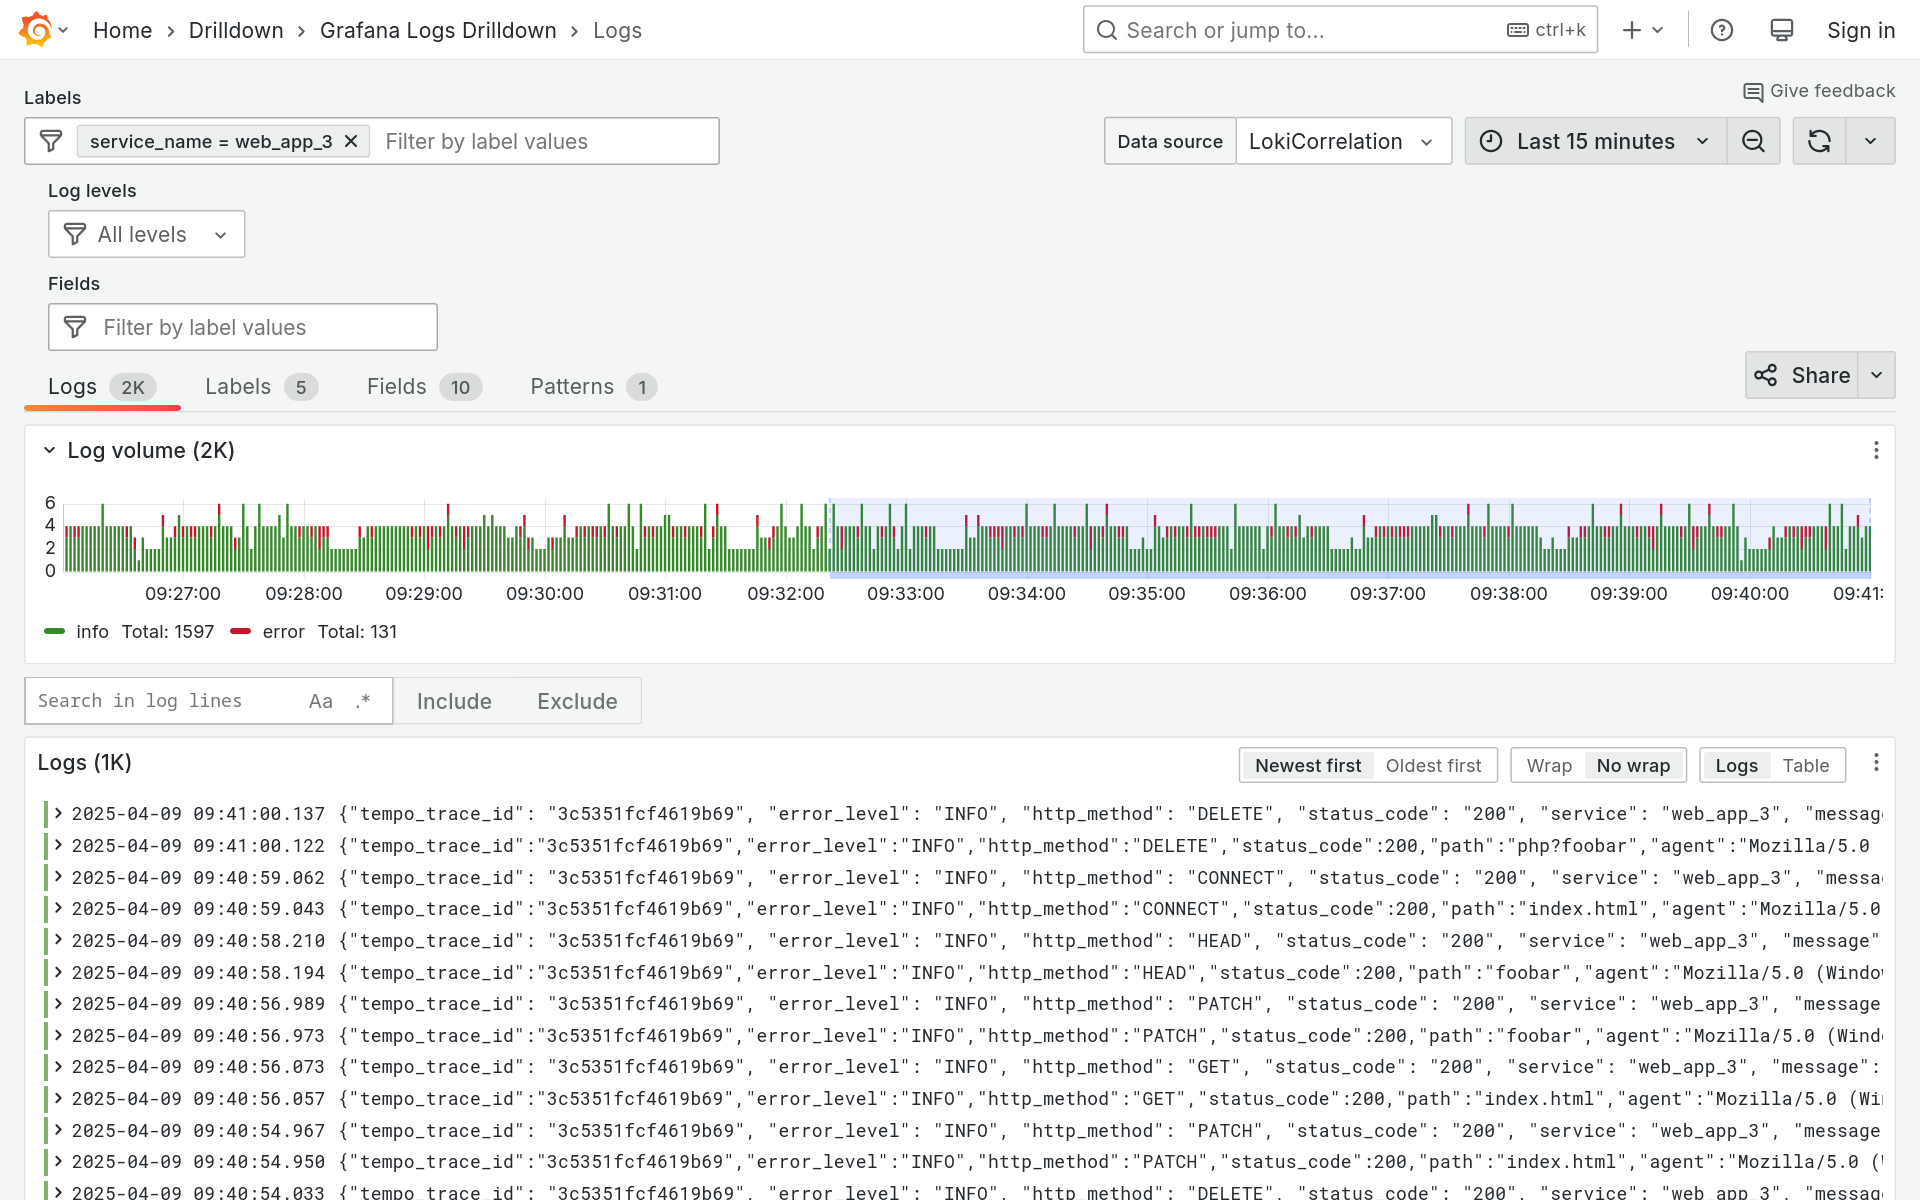Switch to the Labels tab

(261, 387)
